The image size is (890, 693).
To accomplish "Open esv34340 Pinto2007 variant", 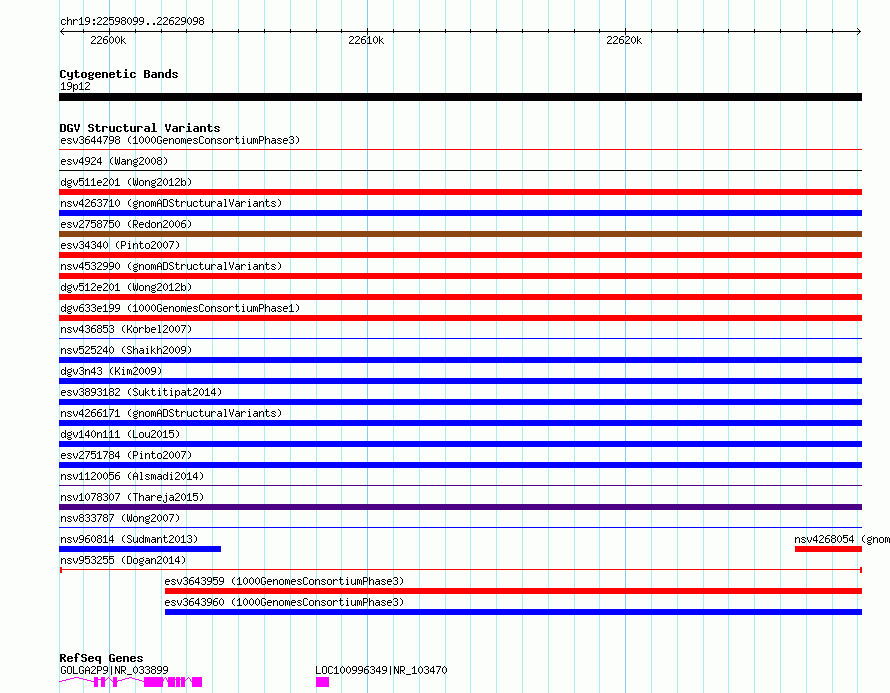I will coord(120,245).
